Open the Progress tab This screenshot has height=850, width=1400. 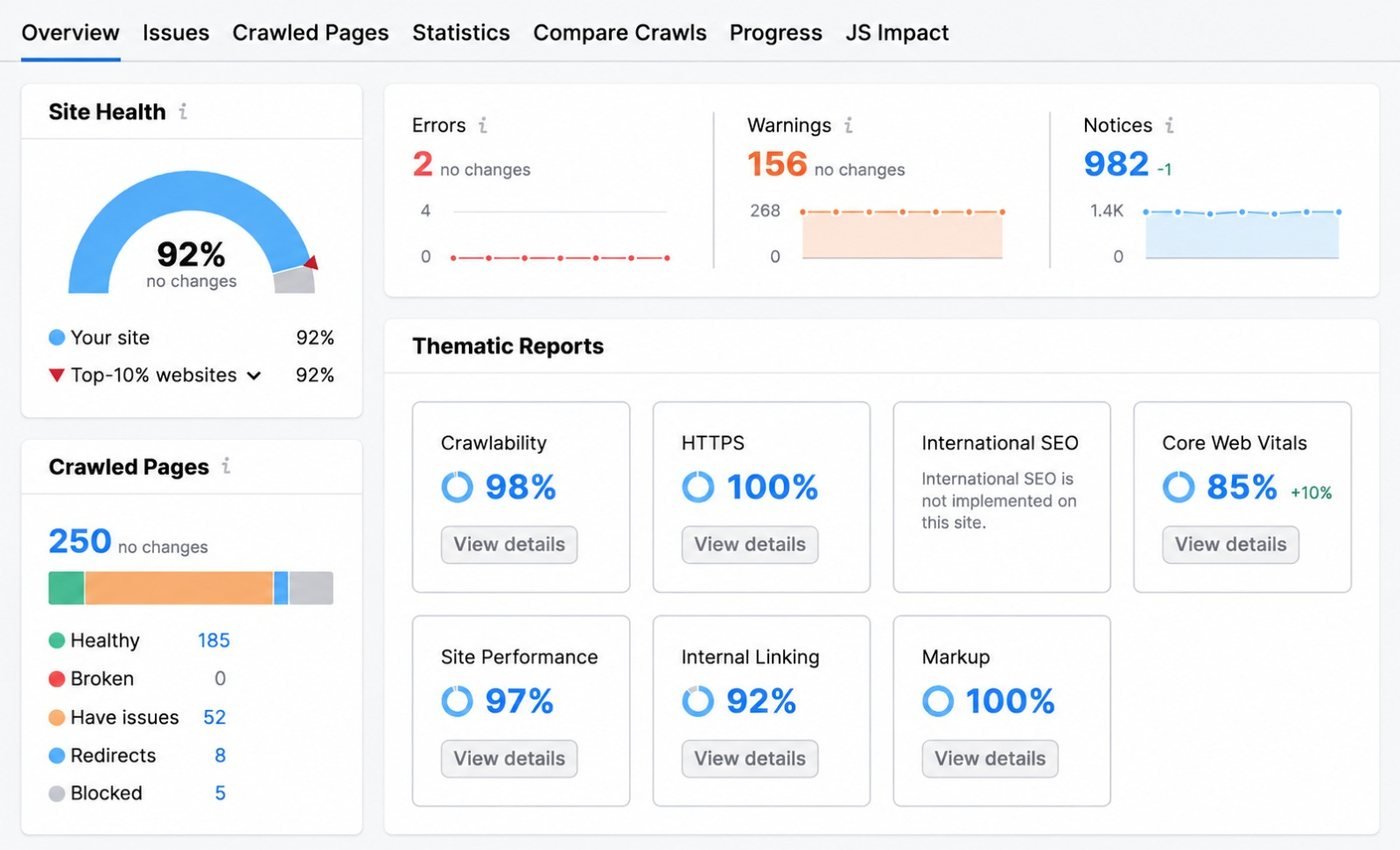(x=776, y=32)
